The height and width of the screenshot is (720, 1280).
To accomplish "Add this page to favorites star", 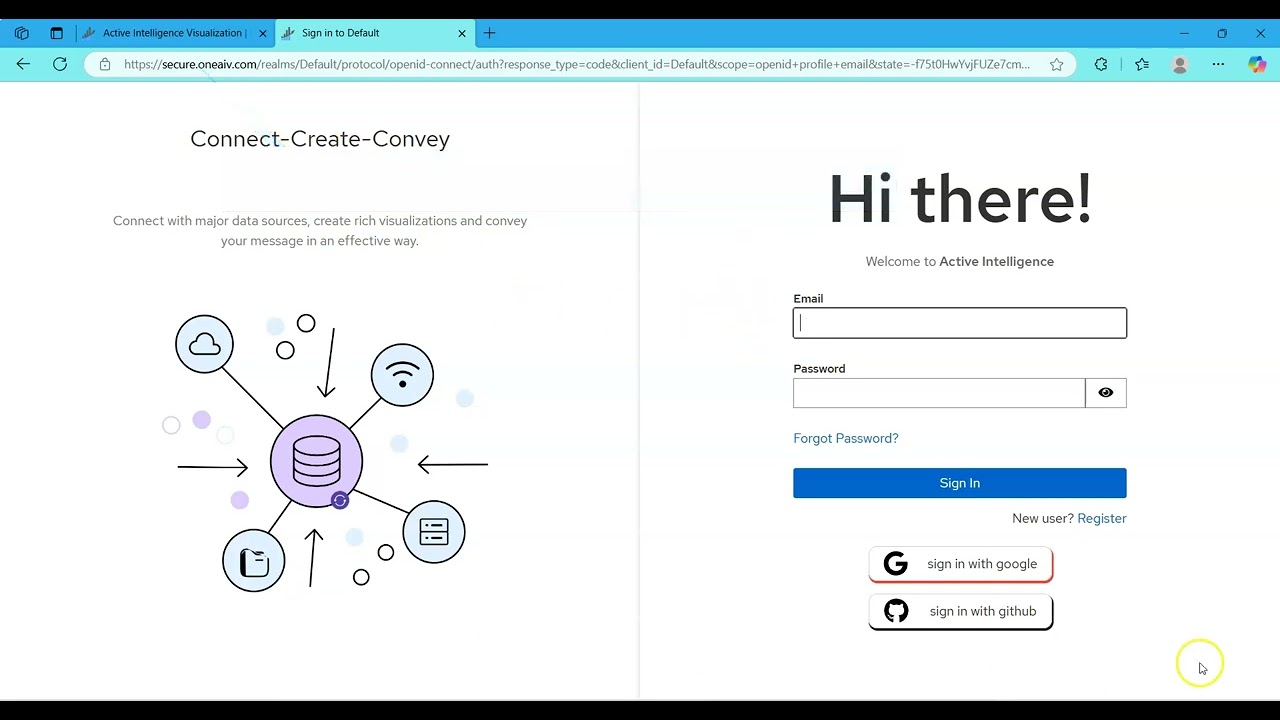I will (1056, 64).
